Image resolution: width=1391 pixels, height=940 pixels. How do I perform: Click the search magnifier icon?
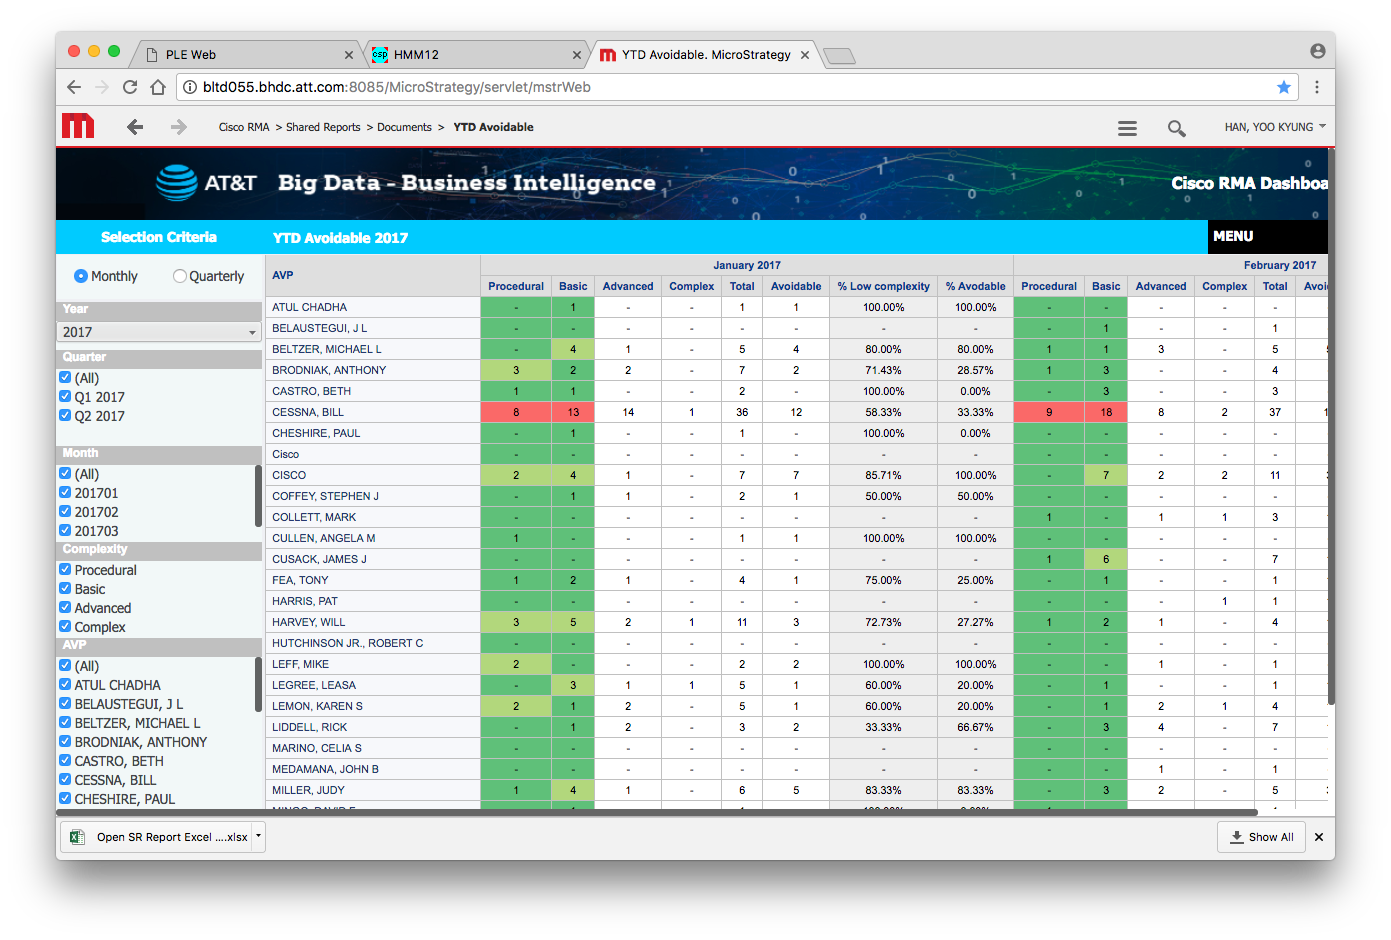point(1176,128)
